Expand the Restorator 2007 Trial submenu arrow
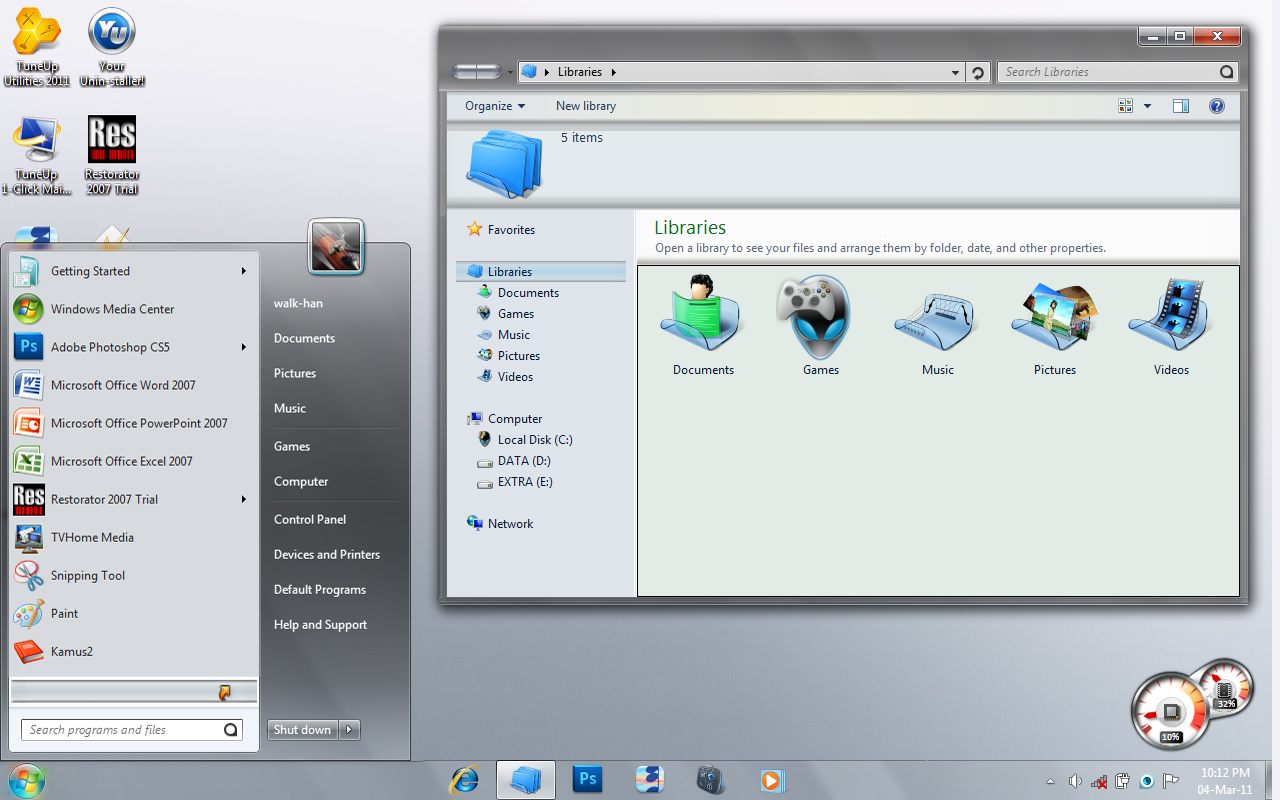 243,499
